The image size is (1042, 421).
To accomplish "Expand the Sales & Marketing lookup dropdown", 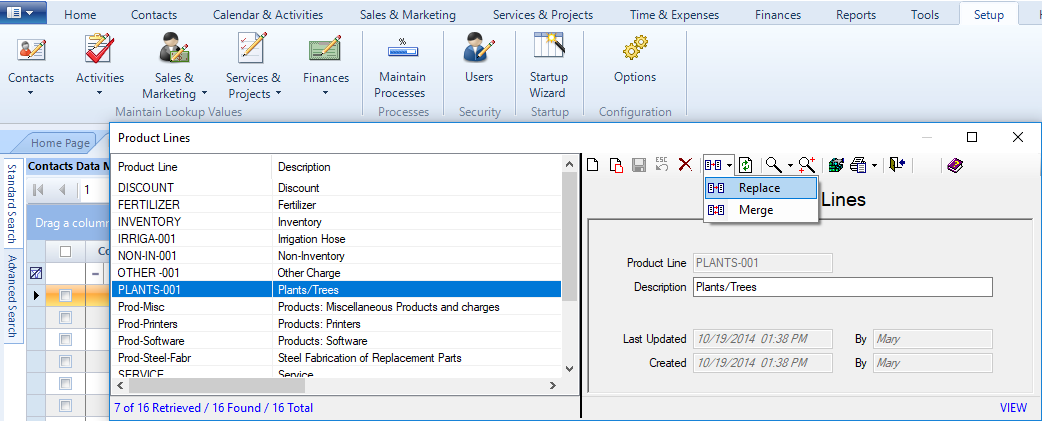I will (x=175, y=85).
